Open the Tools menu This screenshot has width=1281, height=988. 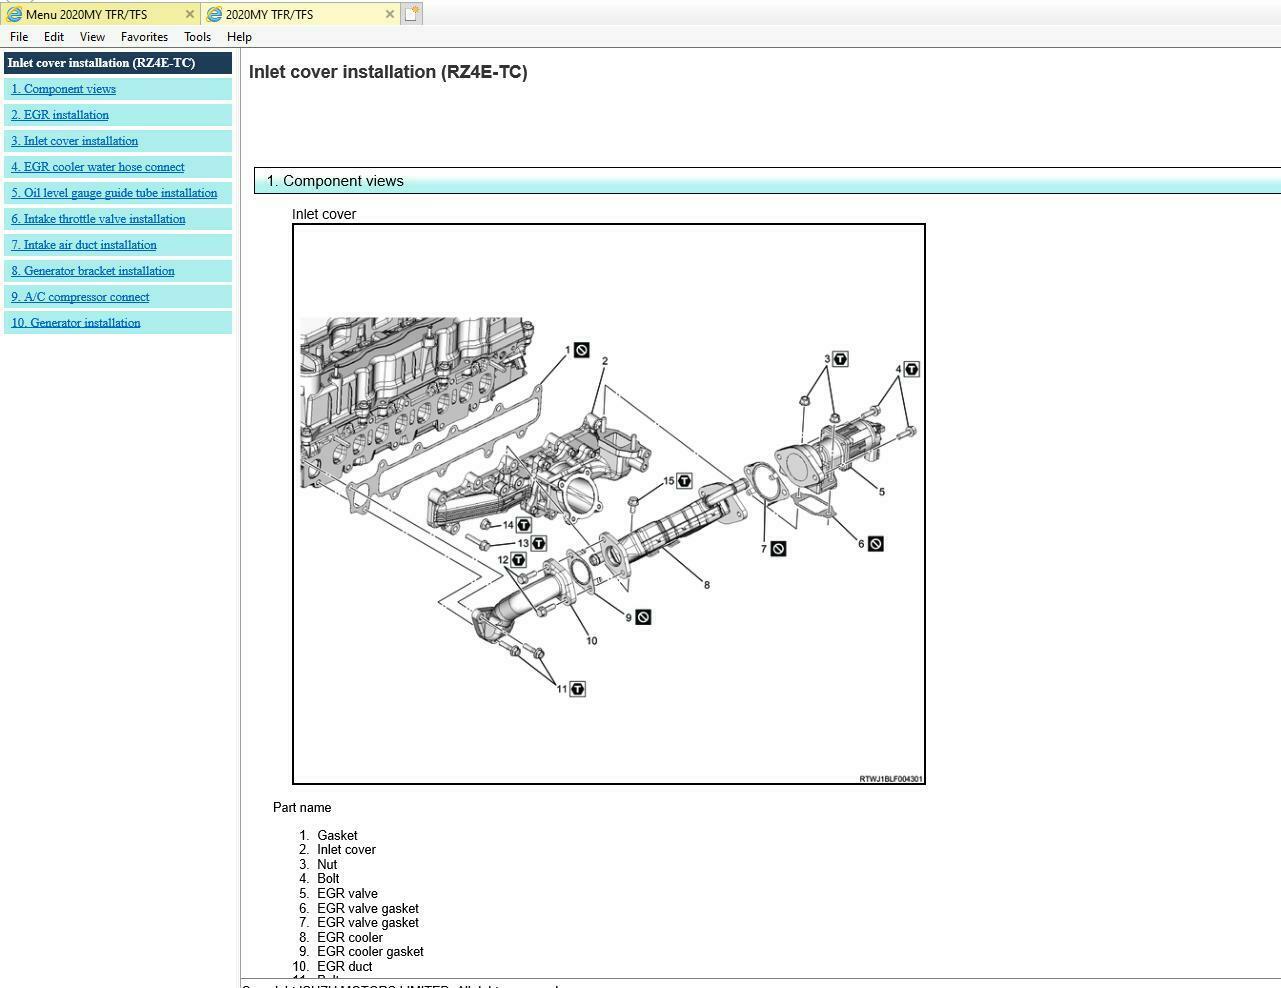[197, 37]
